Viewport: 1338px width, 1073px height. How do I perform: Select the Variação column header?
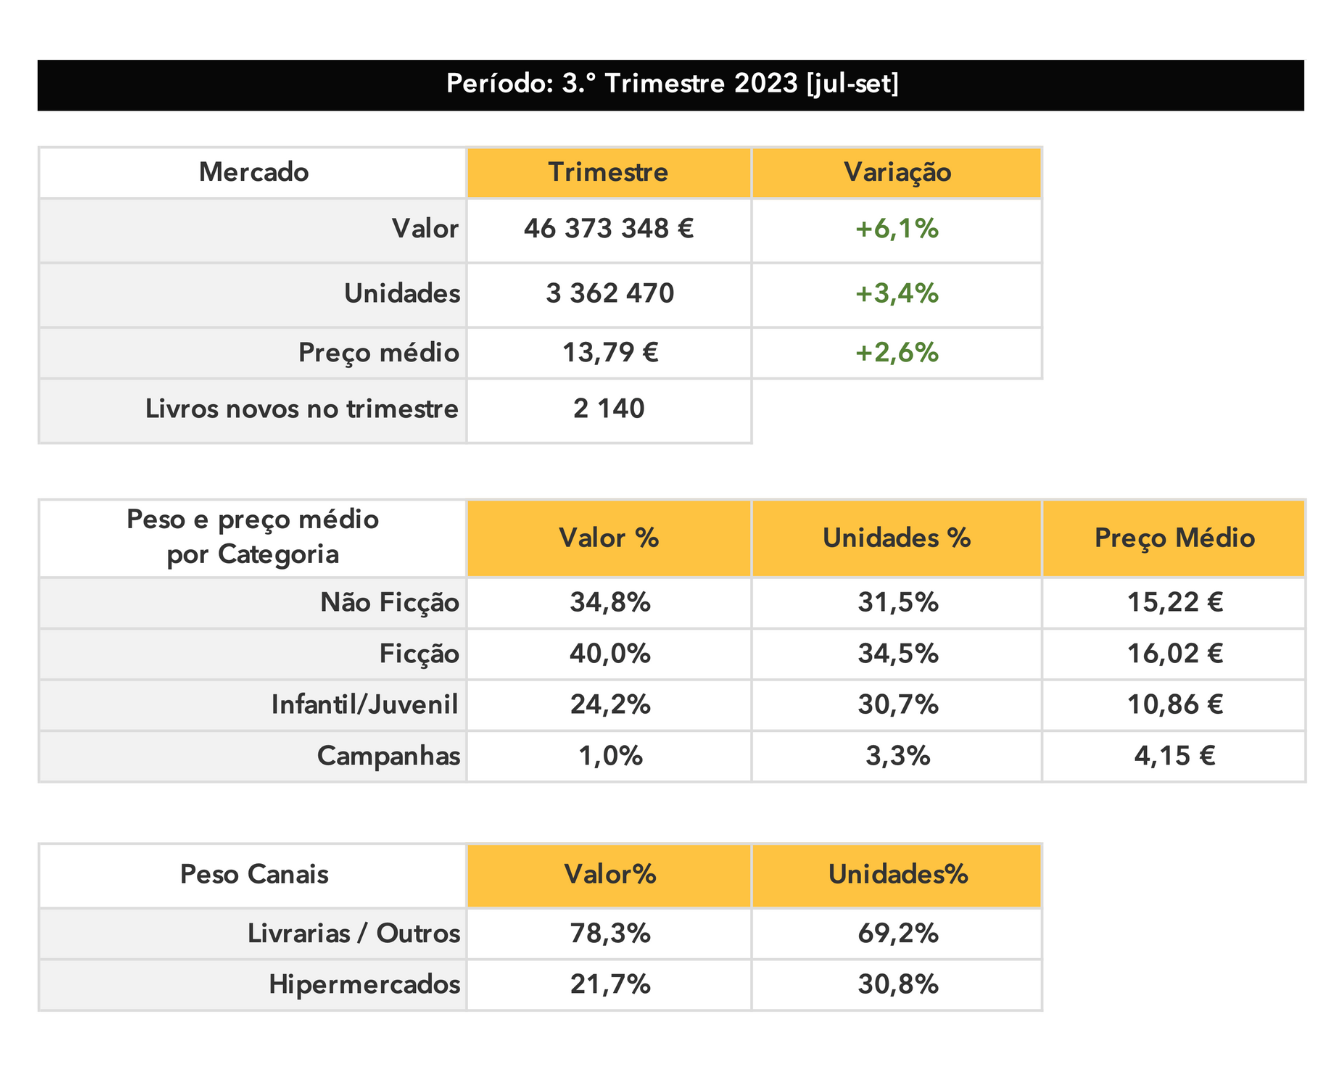(x=897, y=172)
